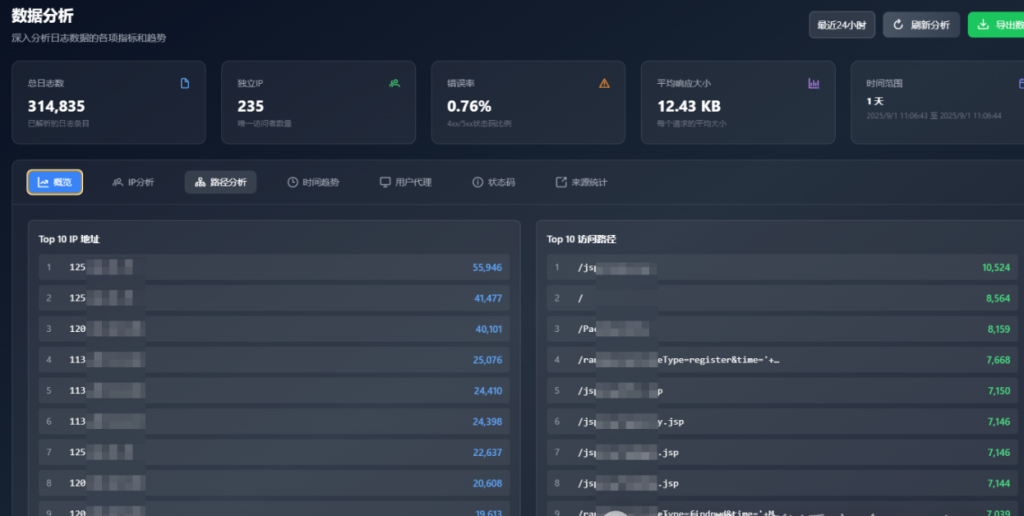Open the 来源统计 tab
The width and height of the screenshot is (1024, 516).
coord(581,182)
